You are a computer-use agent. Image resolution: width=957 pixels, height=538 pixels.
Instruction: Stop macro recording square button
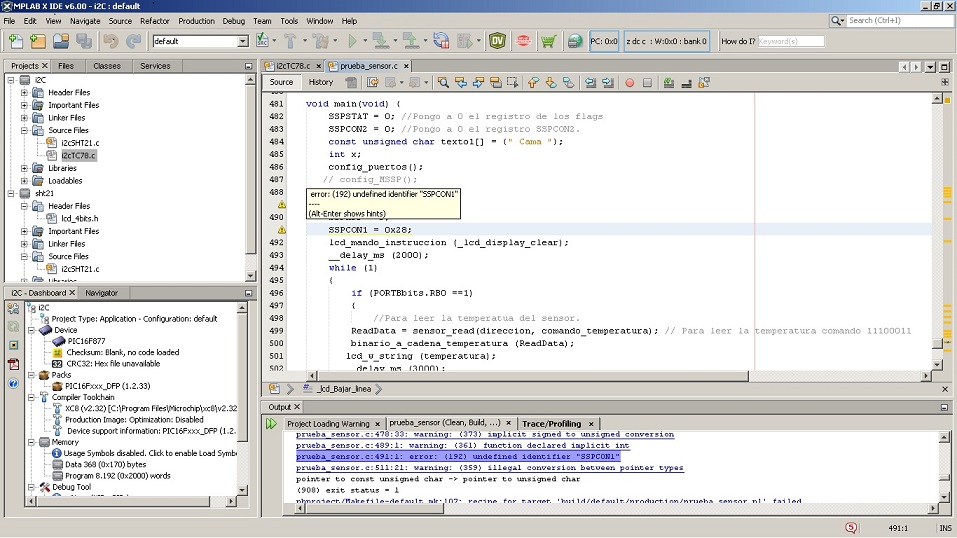pyautogui.click(x=647, y=82)
